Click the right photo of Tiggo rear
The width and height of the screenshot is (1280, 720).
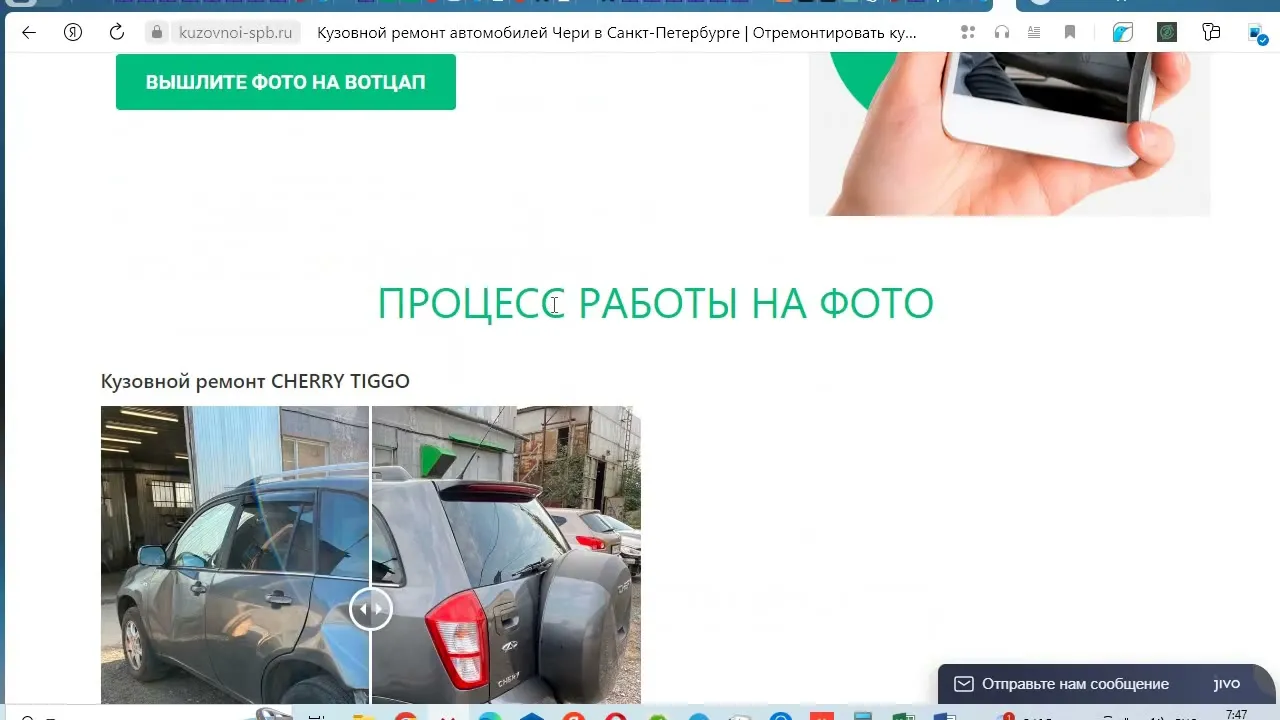click(506, 555)
